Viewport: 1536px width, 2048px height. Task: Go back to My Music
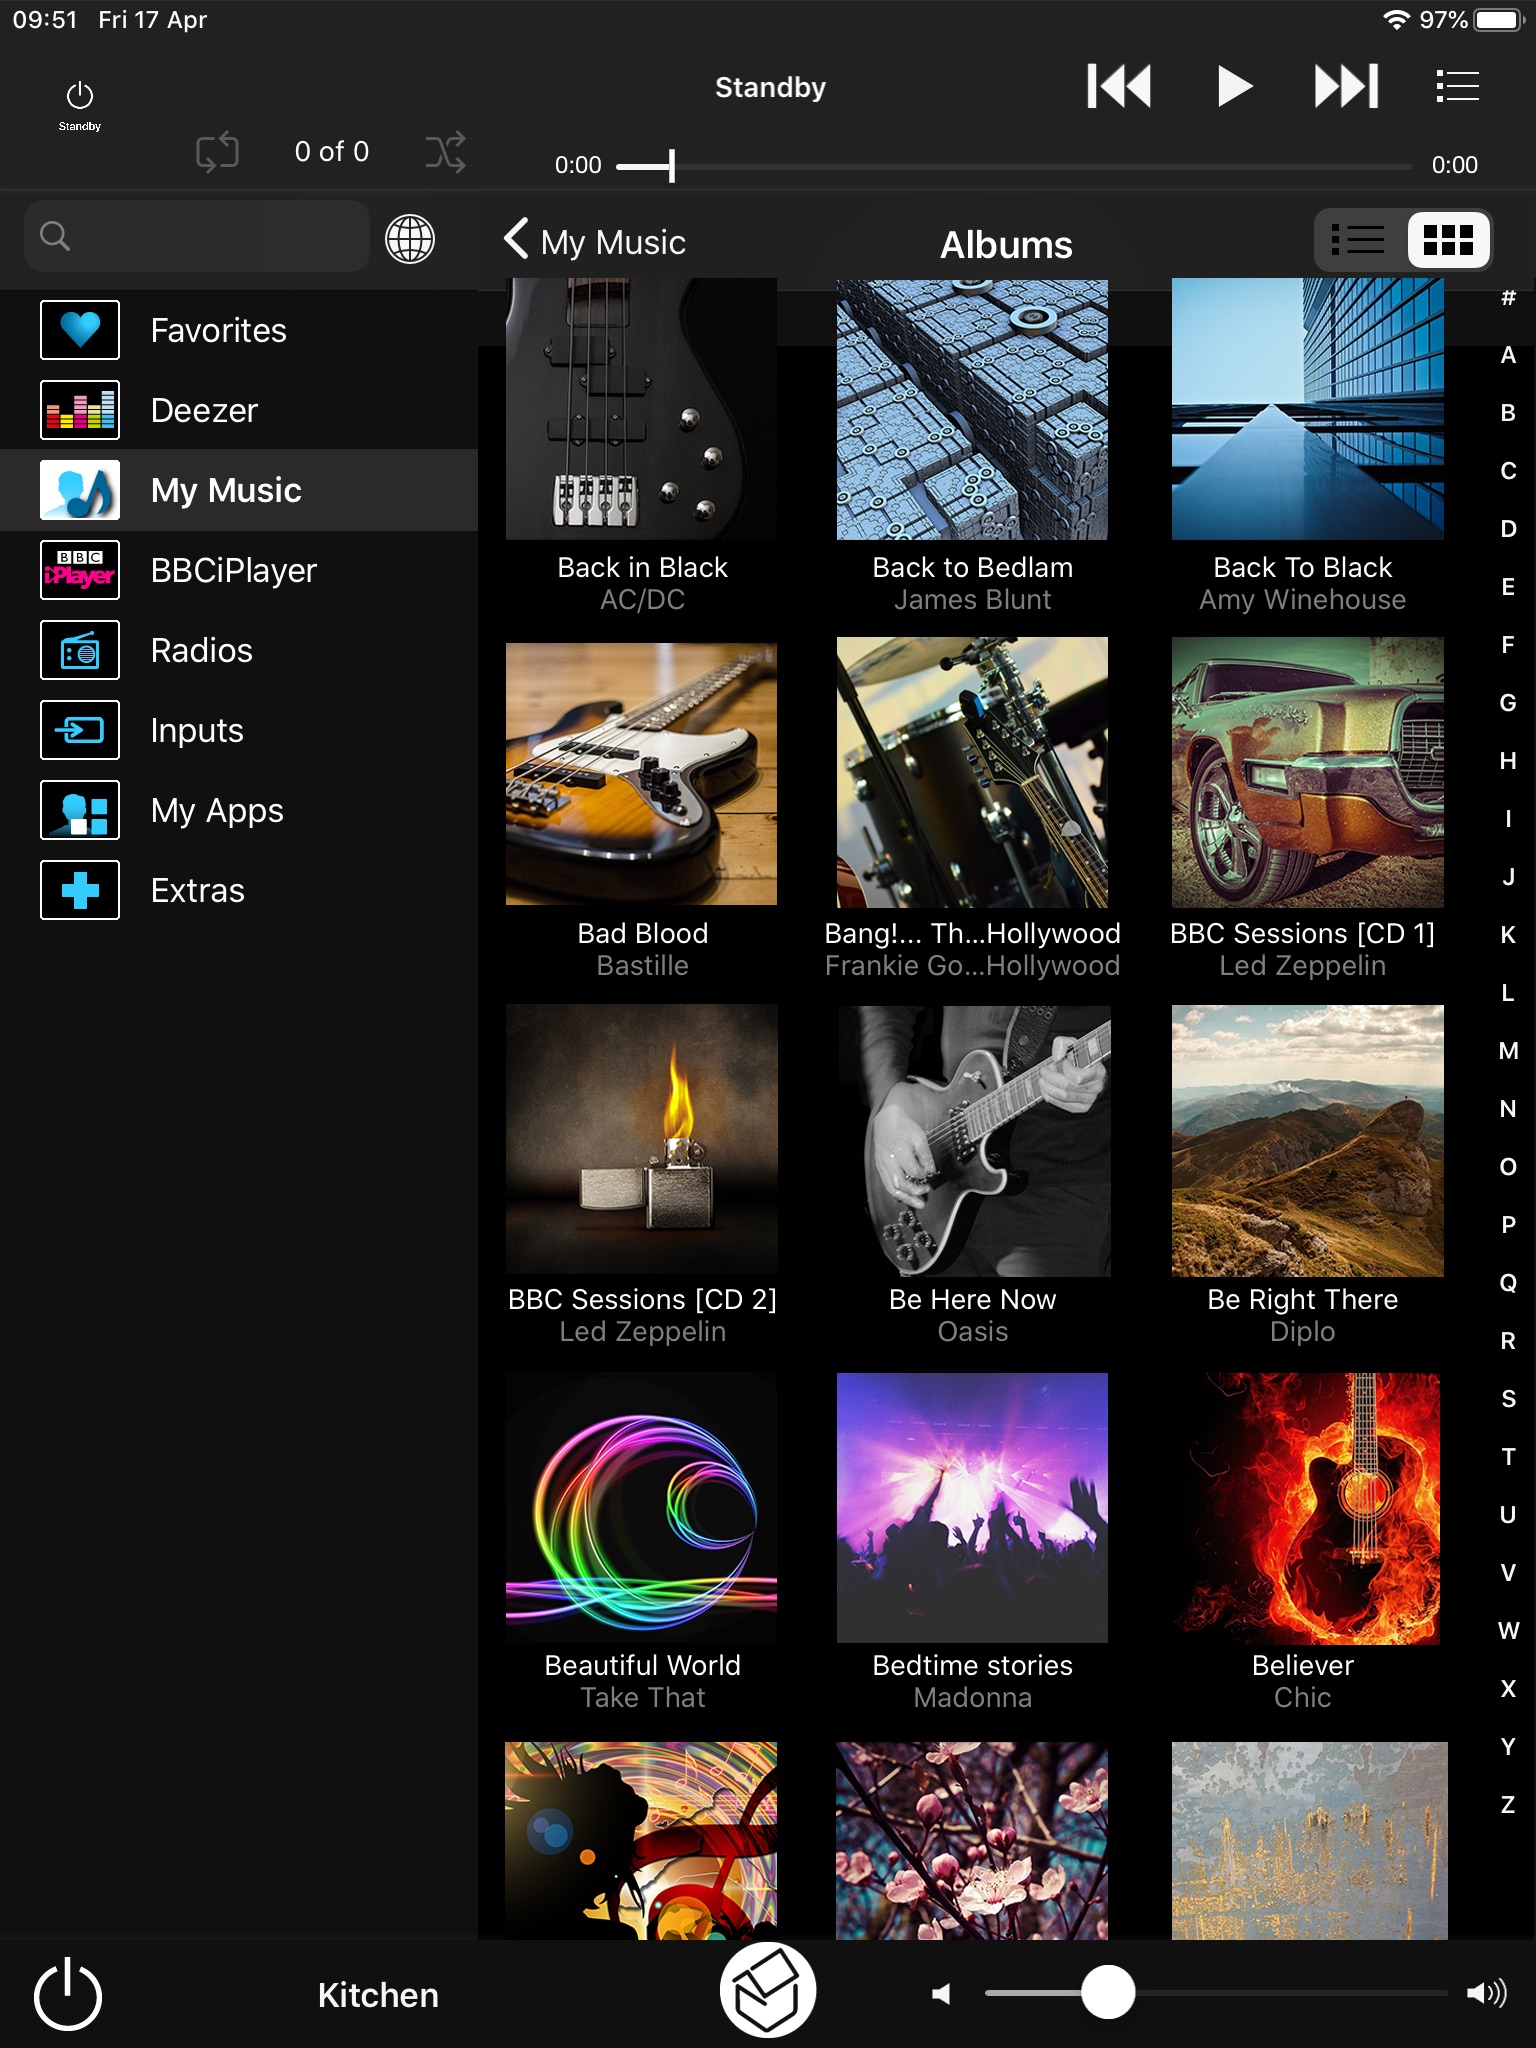594,241
